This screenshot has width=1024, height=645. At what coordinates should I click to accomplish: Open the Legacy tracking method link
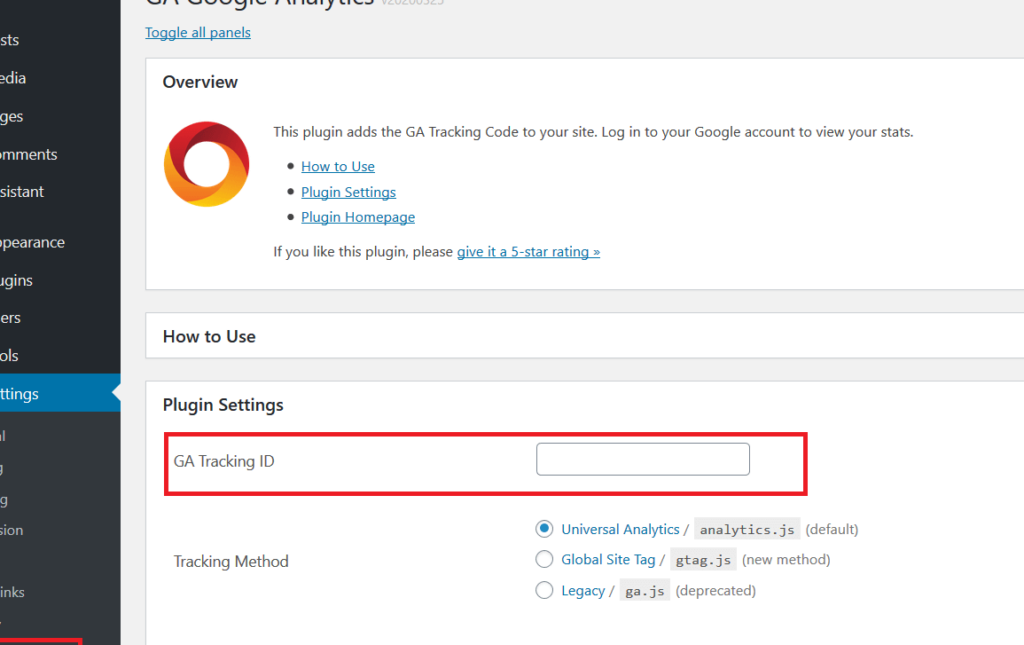click(x=583, y=591)
